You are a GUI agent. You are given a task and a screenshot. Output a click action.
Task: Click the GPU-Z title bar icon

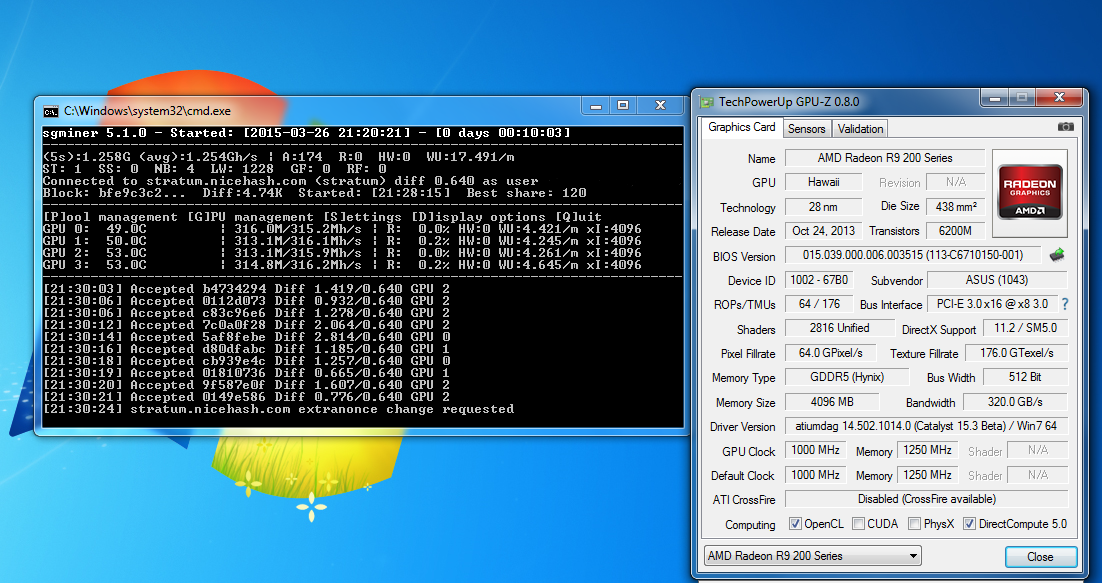(x=706, y=102)
